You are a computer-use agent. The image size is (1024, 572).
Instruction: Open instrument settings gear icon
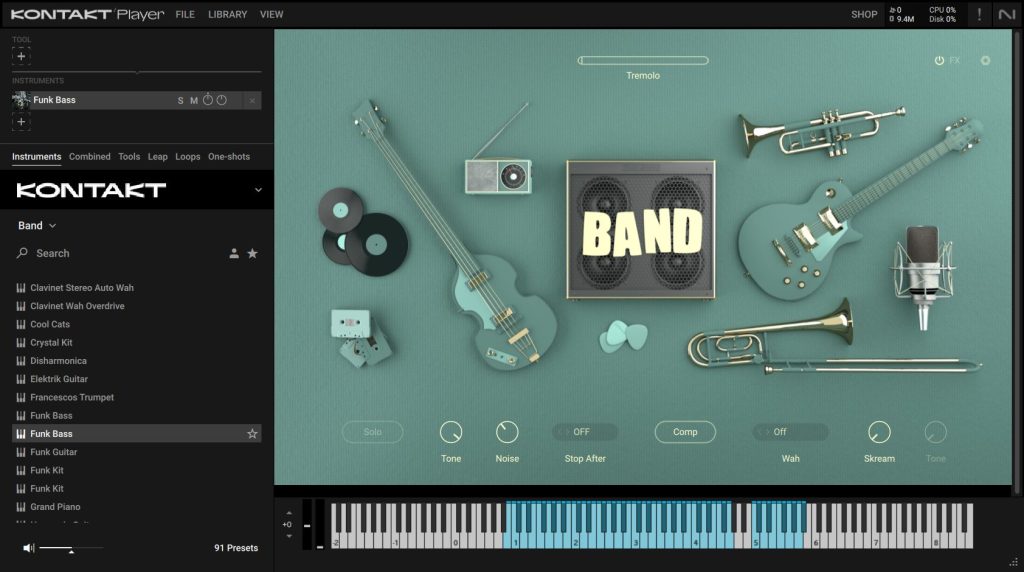[985, 61]
